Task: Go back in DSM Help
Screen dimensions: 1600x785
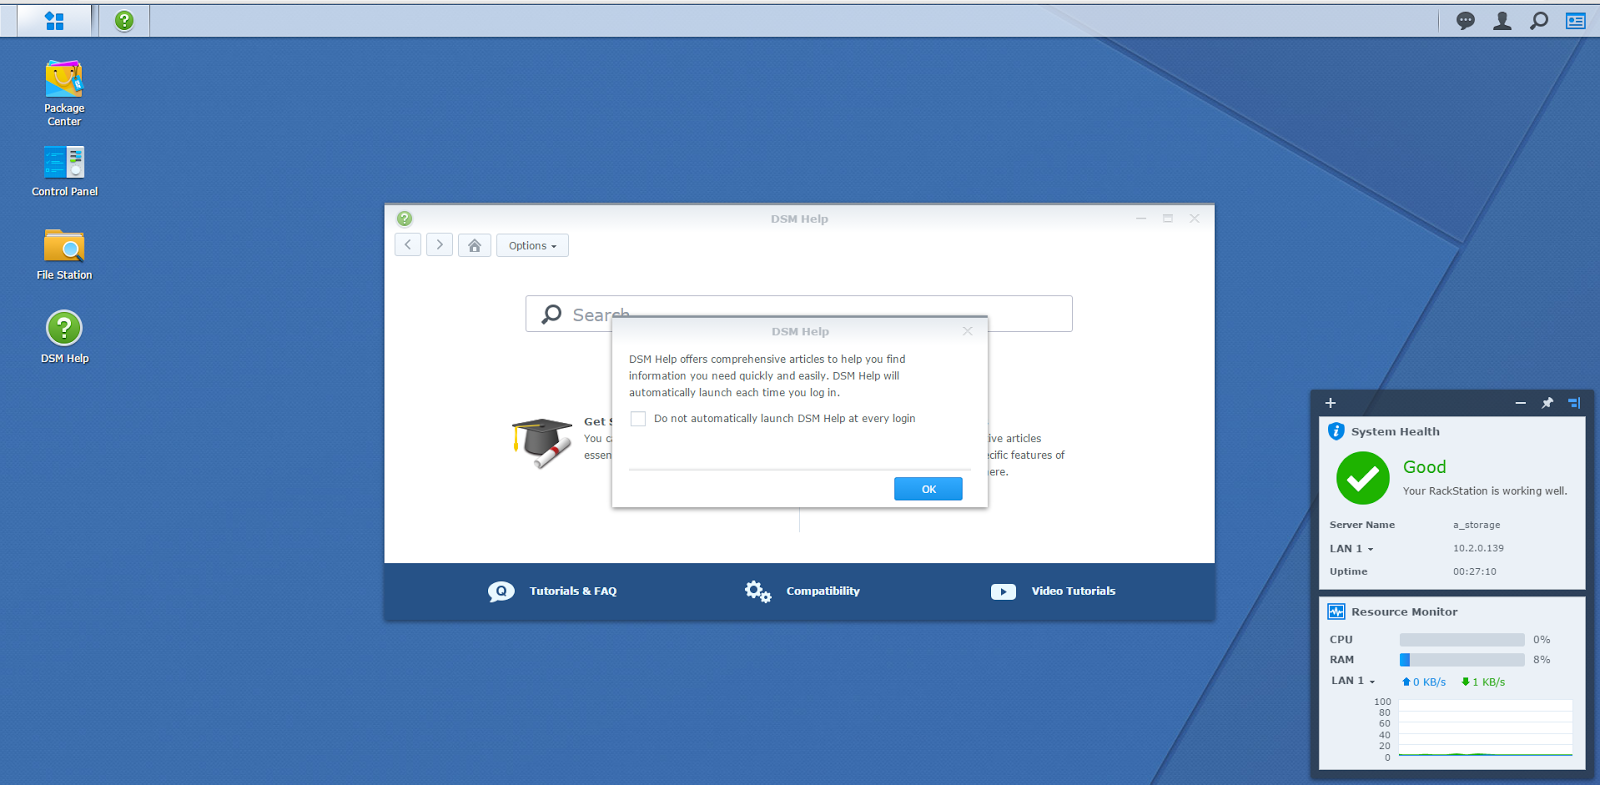Action: (x=408, y=245)
